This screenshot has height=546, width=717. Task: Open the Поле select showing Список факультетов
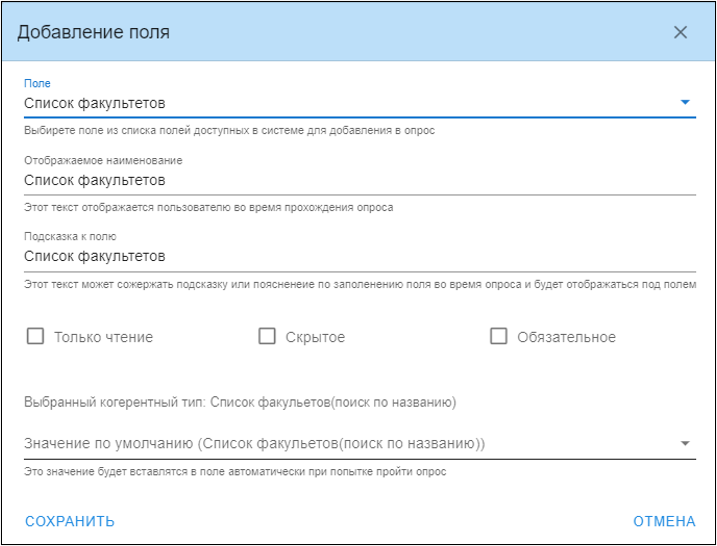[x=360, y=103]
